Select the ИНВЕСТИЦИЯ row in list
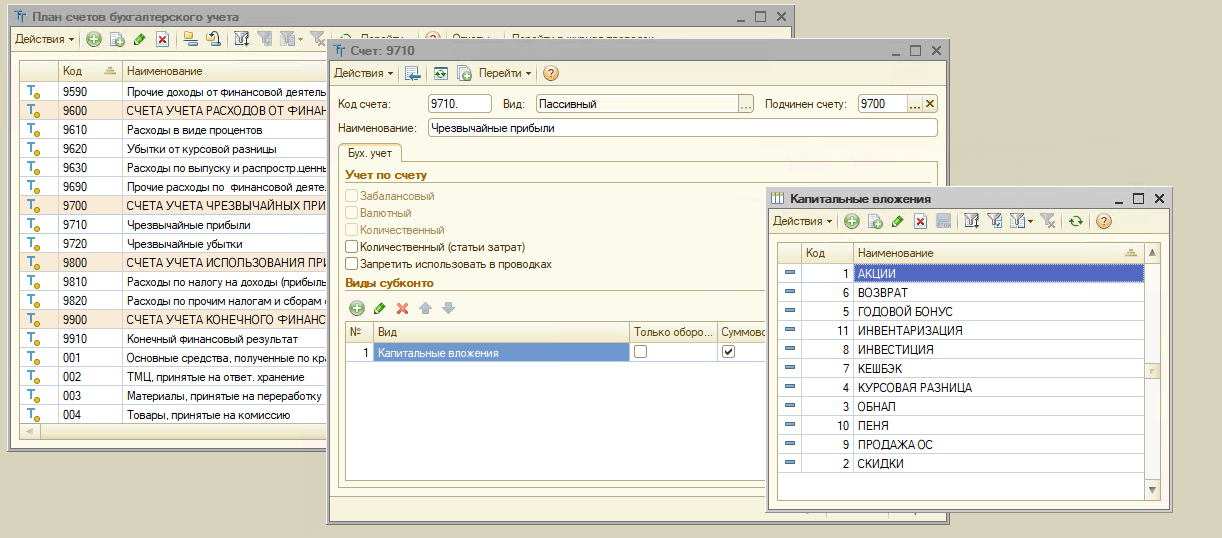The width and height of the screenshot is (1222, 538). click(x=895, y=350)
